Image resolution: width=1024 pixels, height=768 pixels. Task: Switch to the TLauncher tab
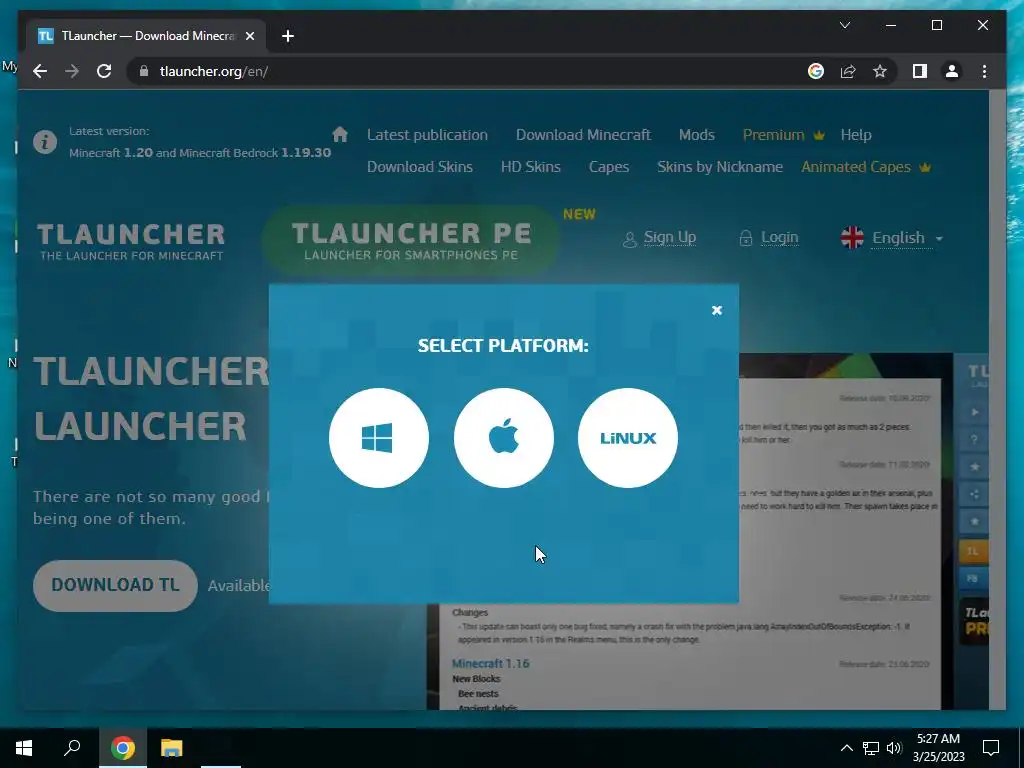146,36
